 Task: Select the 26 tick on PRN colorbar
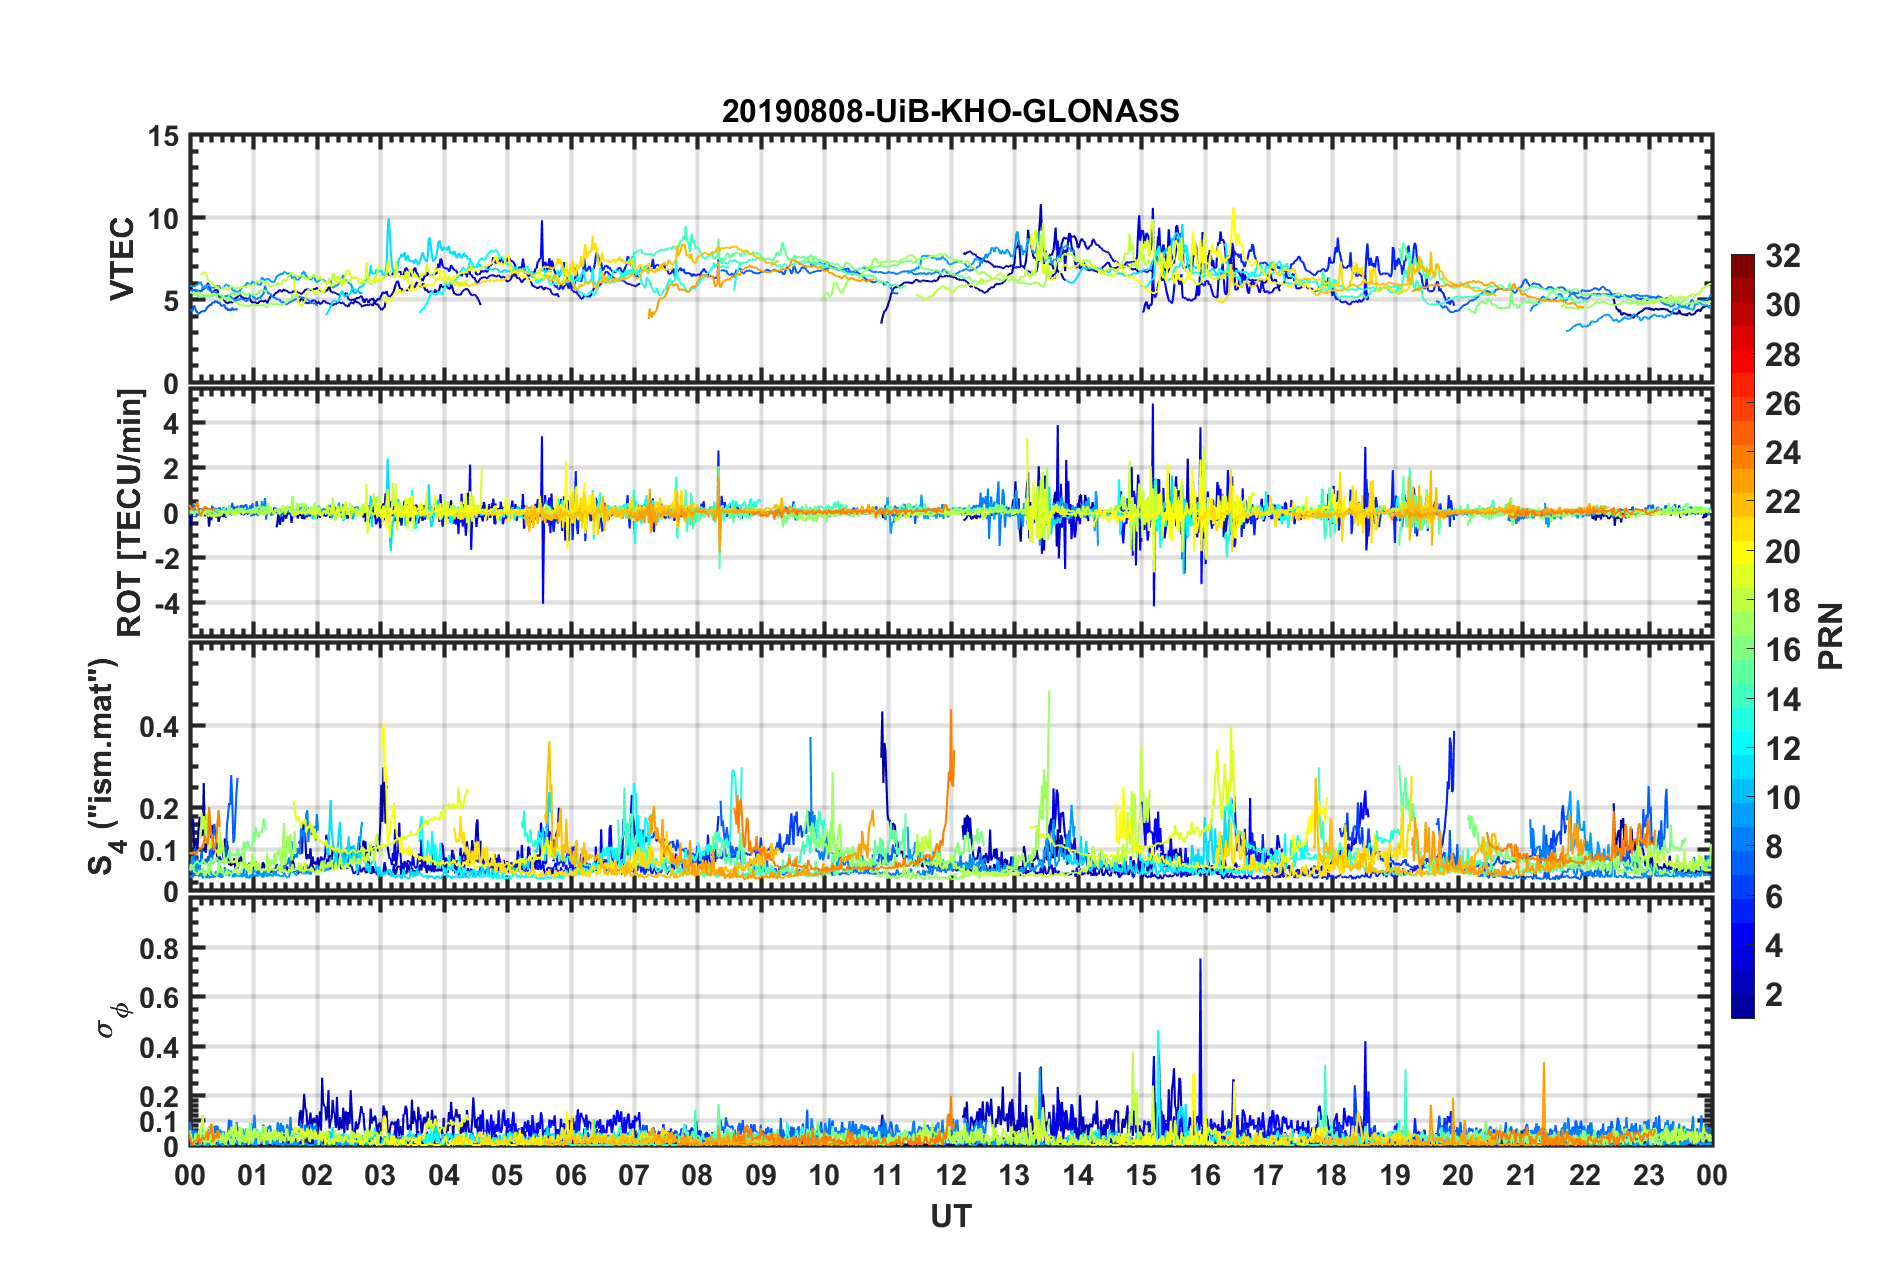point(1782,404)
